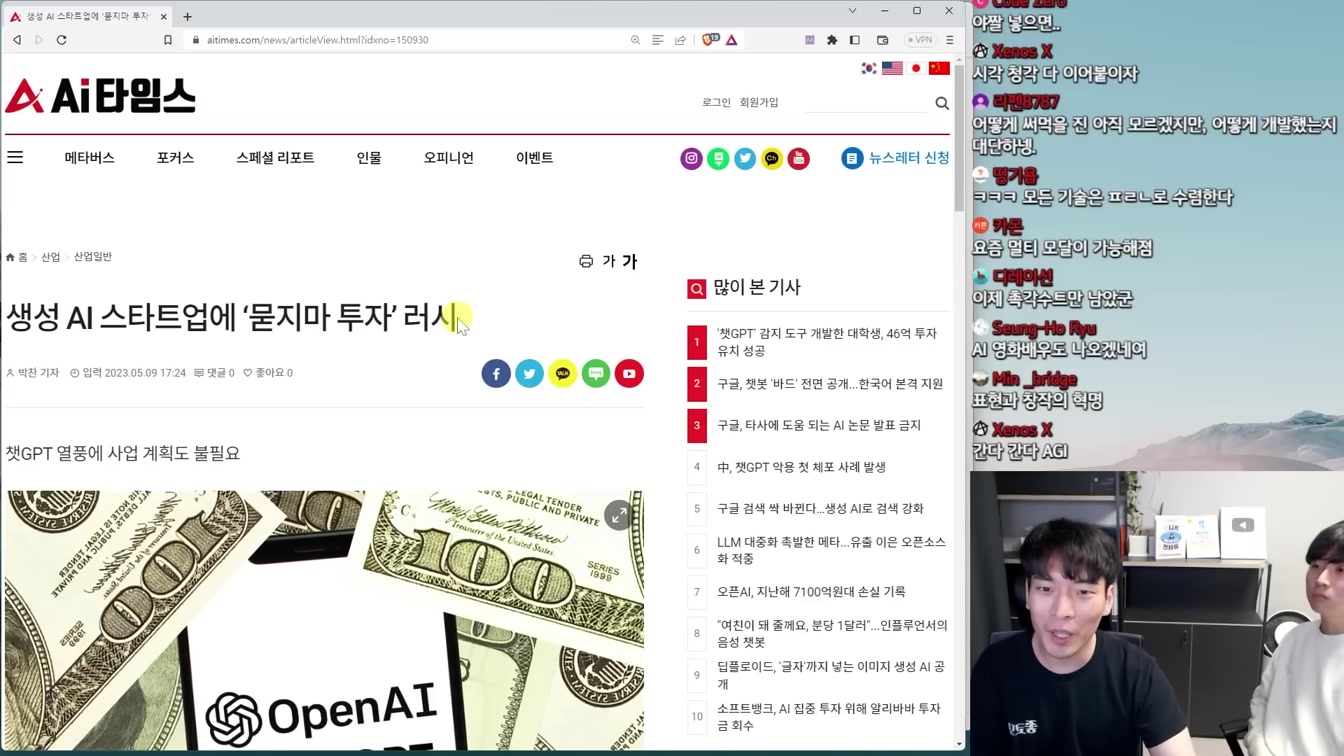
Task: Toggle the browser sidebar panel
Action: click(x=855, y=40)
